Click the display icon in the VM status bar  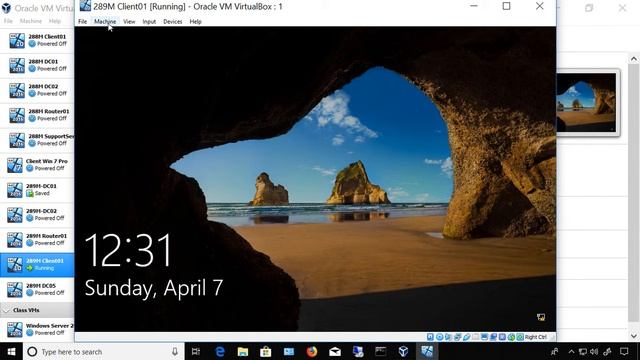click(x=484, y=337)
